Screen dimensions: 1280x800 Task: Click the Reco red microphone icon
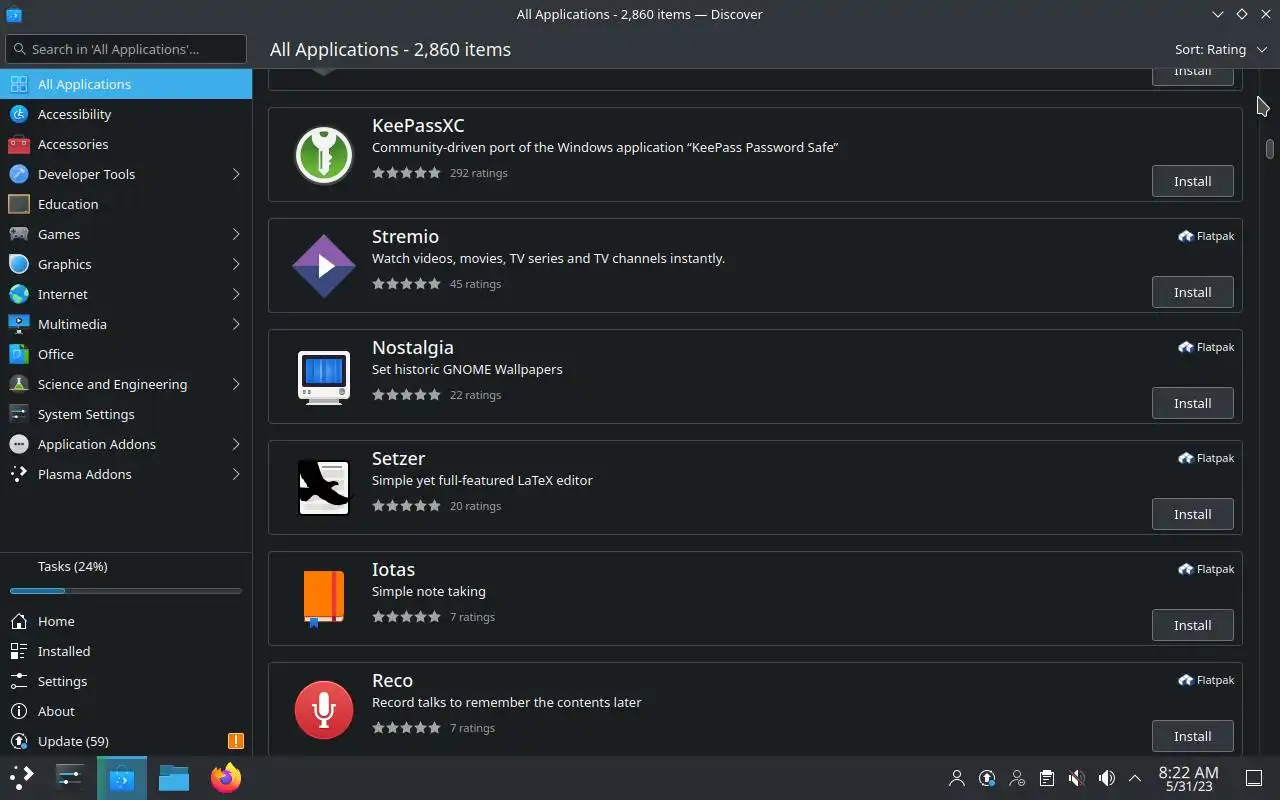324,710
